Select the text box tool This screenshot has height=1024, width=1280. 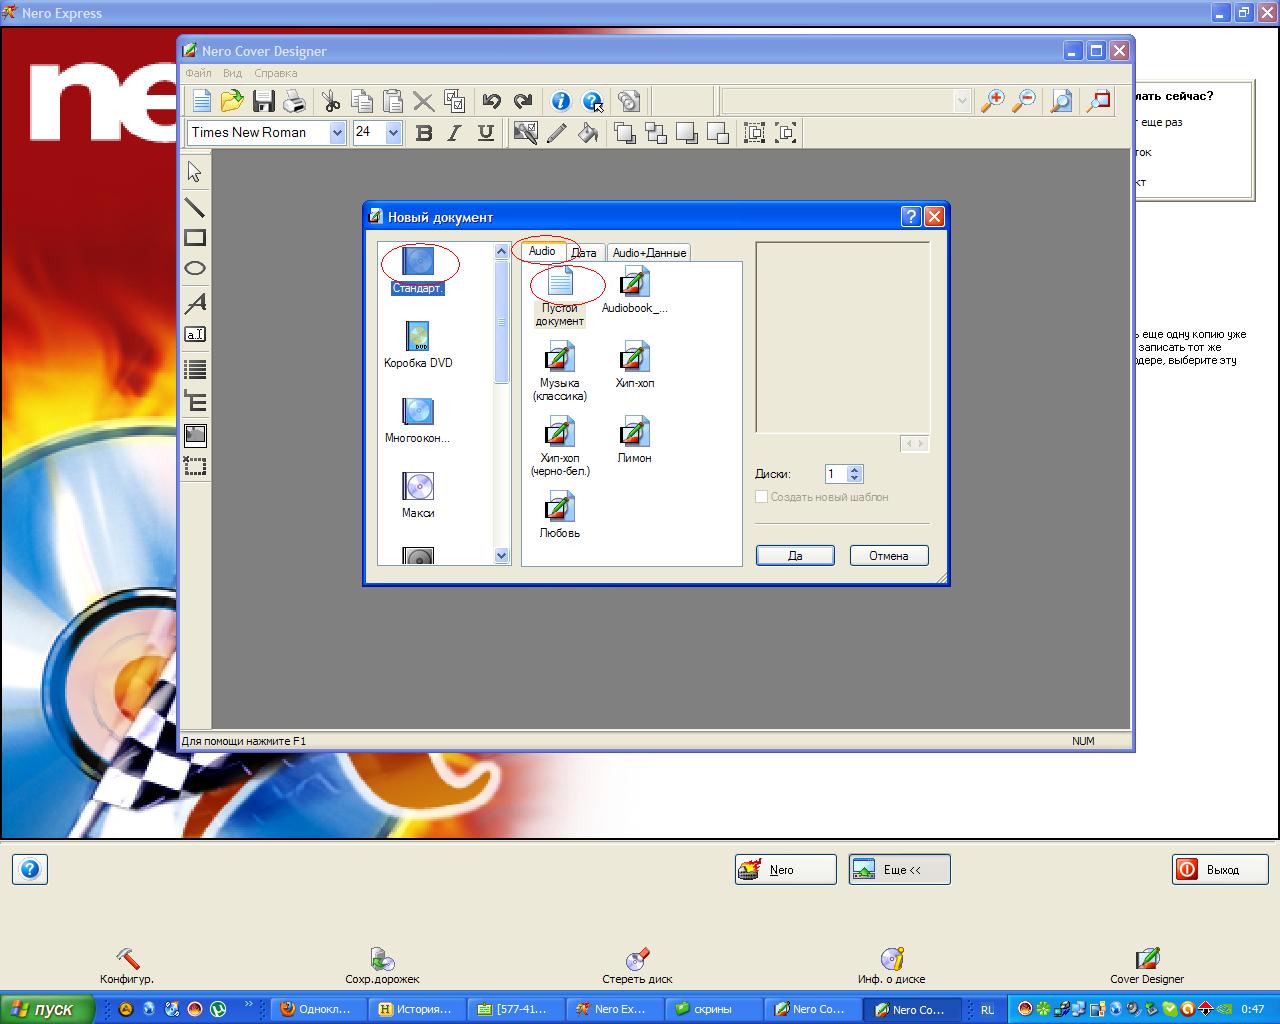pyautogui.click(x=195, y=334)
